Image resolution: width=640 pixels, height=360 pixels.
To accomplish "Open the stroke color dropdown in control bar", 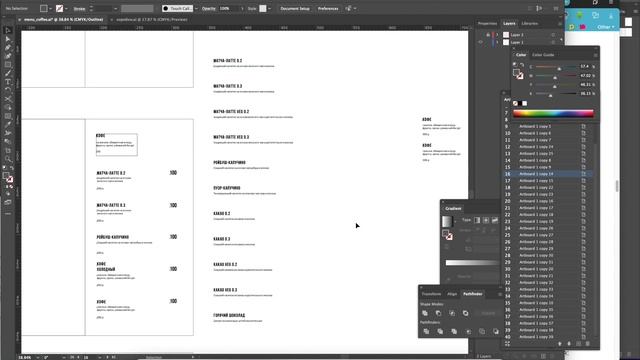I will pyautogui.click(x=66, y=9).
